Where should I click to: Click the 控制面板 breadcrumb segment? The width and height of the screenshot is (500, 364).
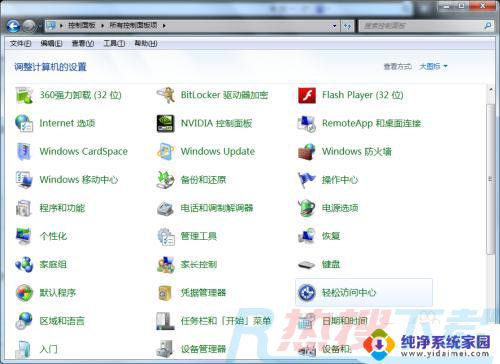point(82,25)
